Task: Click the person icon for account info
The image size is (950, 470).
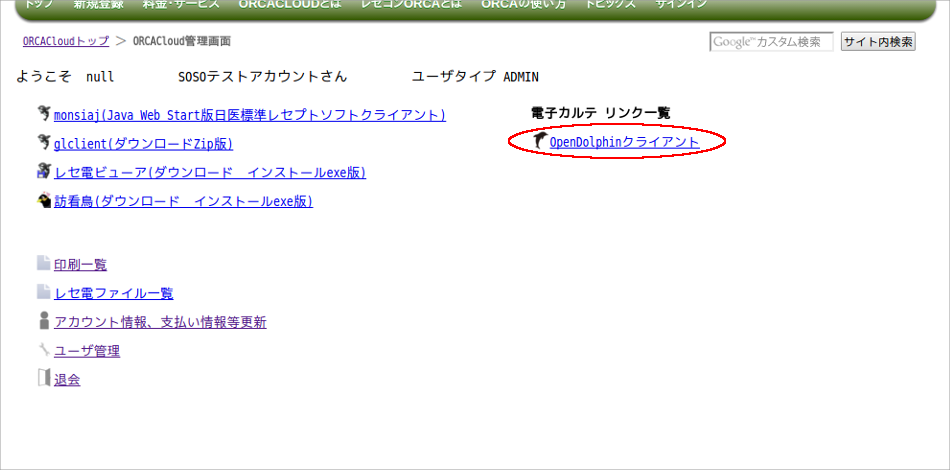Action: [44, 320]
